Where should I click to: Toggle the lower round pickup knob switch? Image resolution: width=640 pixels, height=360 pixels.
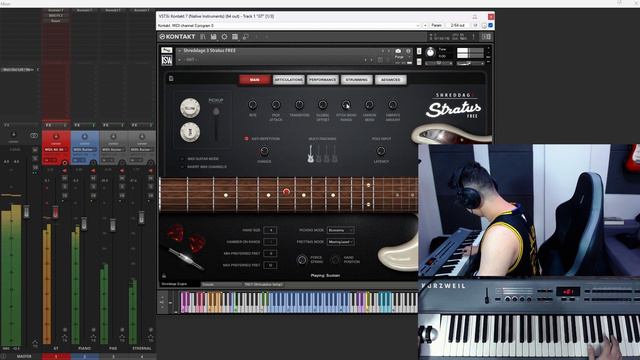[x=190, y=132]
